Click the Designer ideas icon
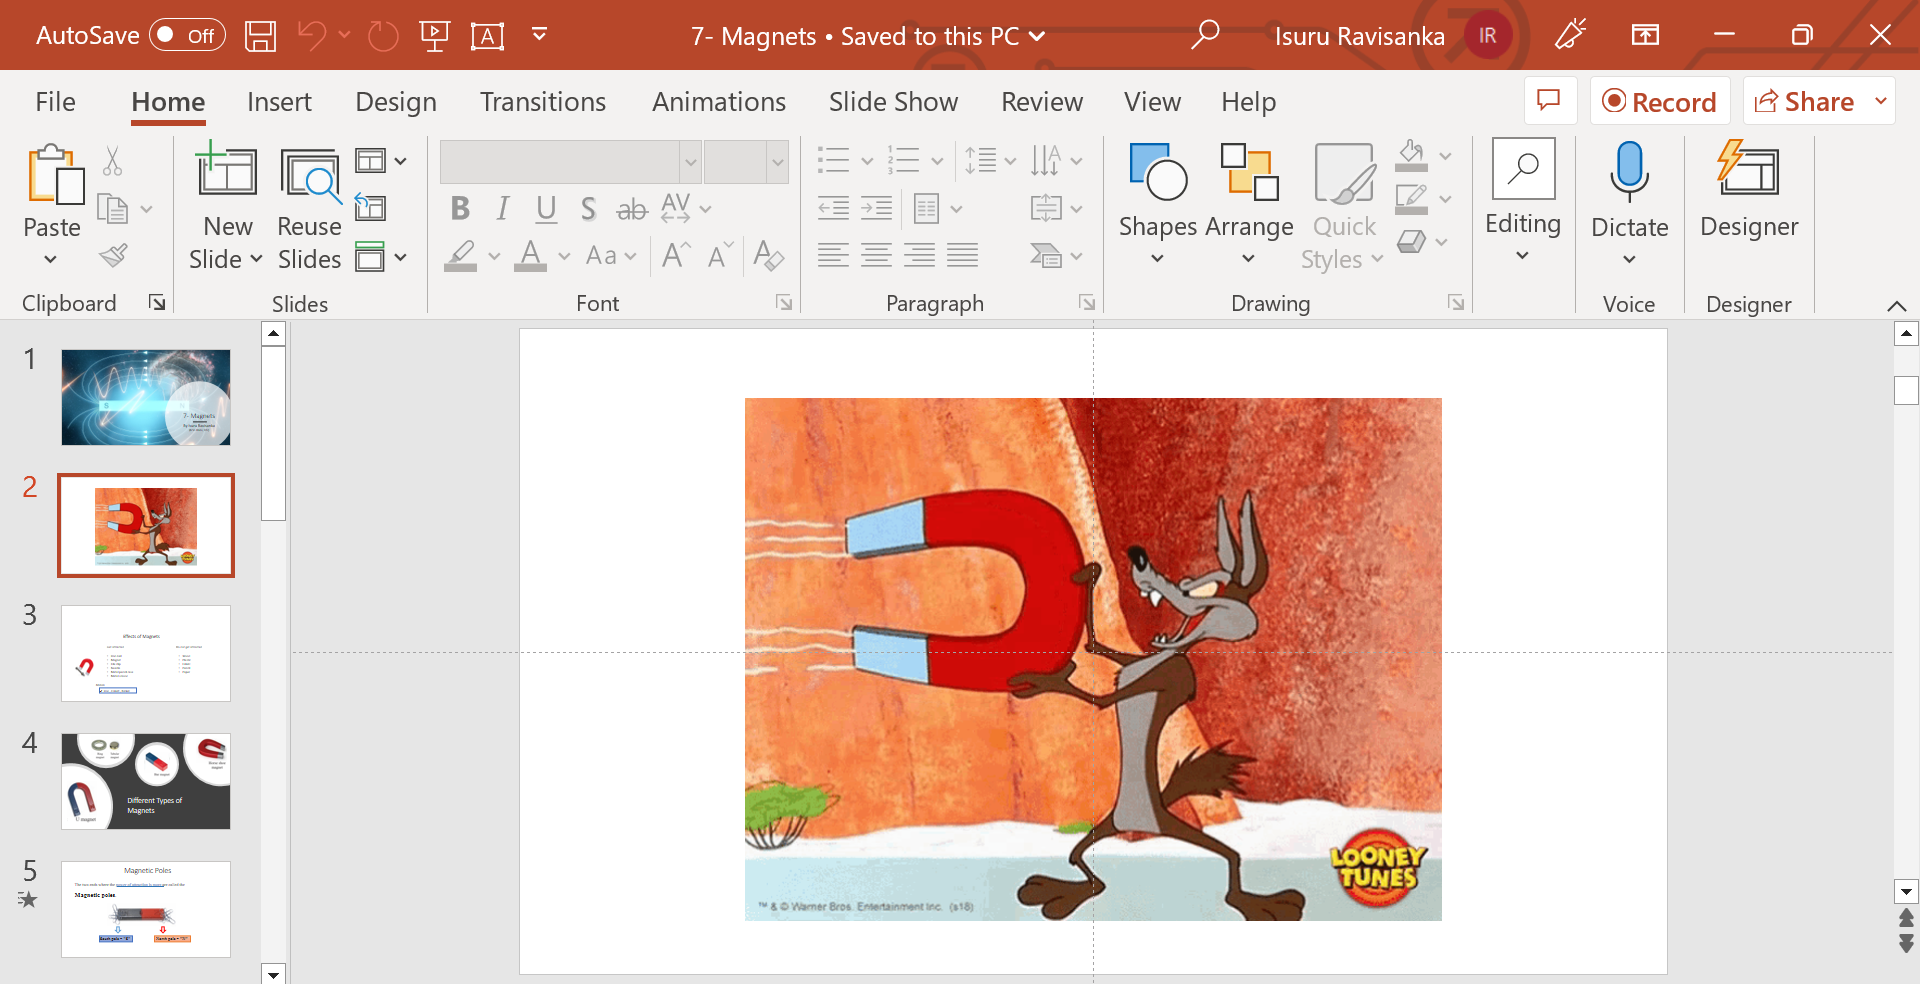Screen dimensions: 1920x984 [1748, 189]
